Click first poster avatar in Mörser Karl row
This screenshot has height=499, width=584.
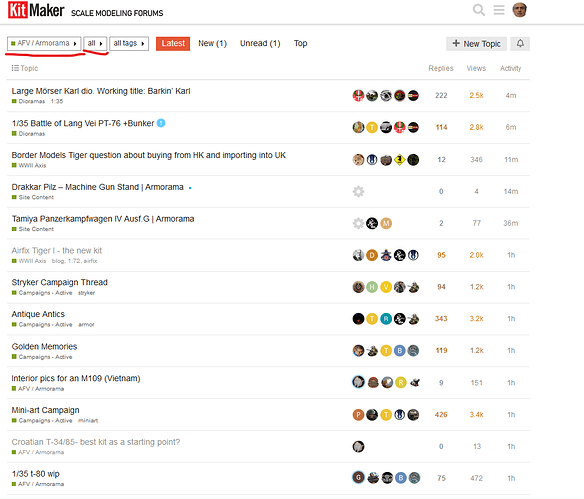point(358,96)
